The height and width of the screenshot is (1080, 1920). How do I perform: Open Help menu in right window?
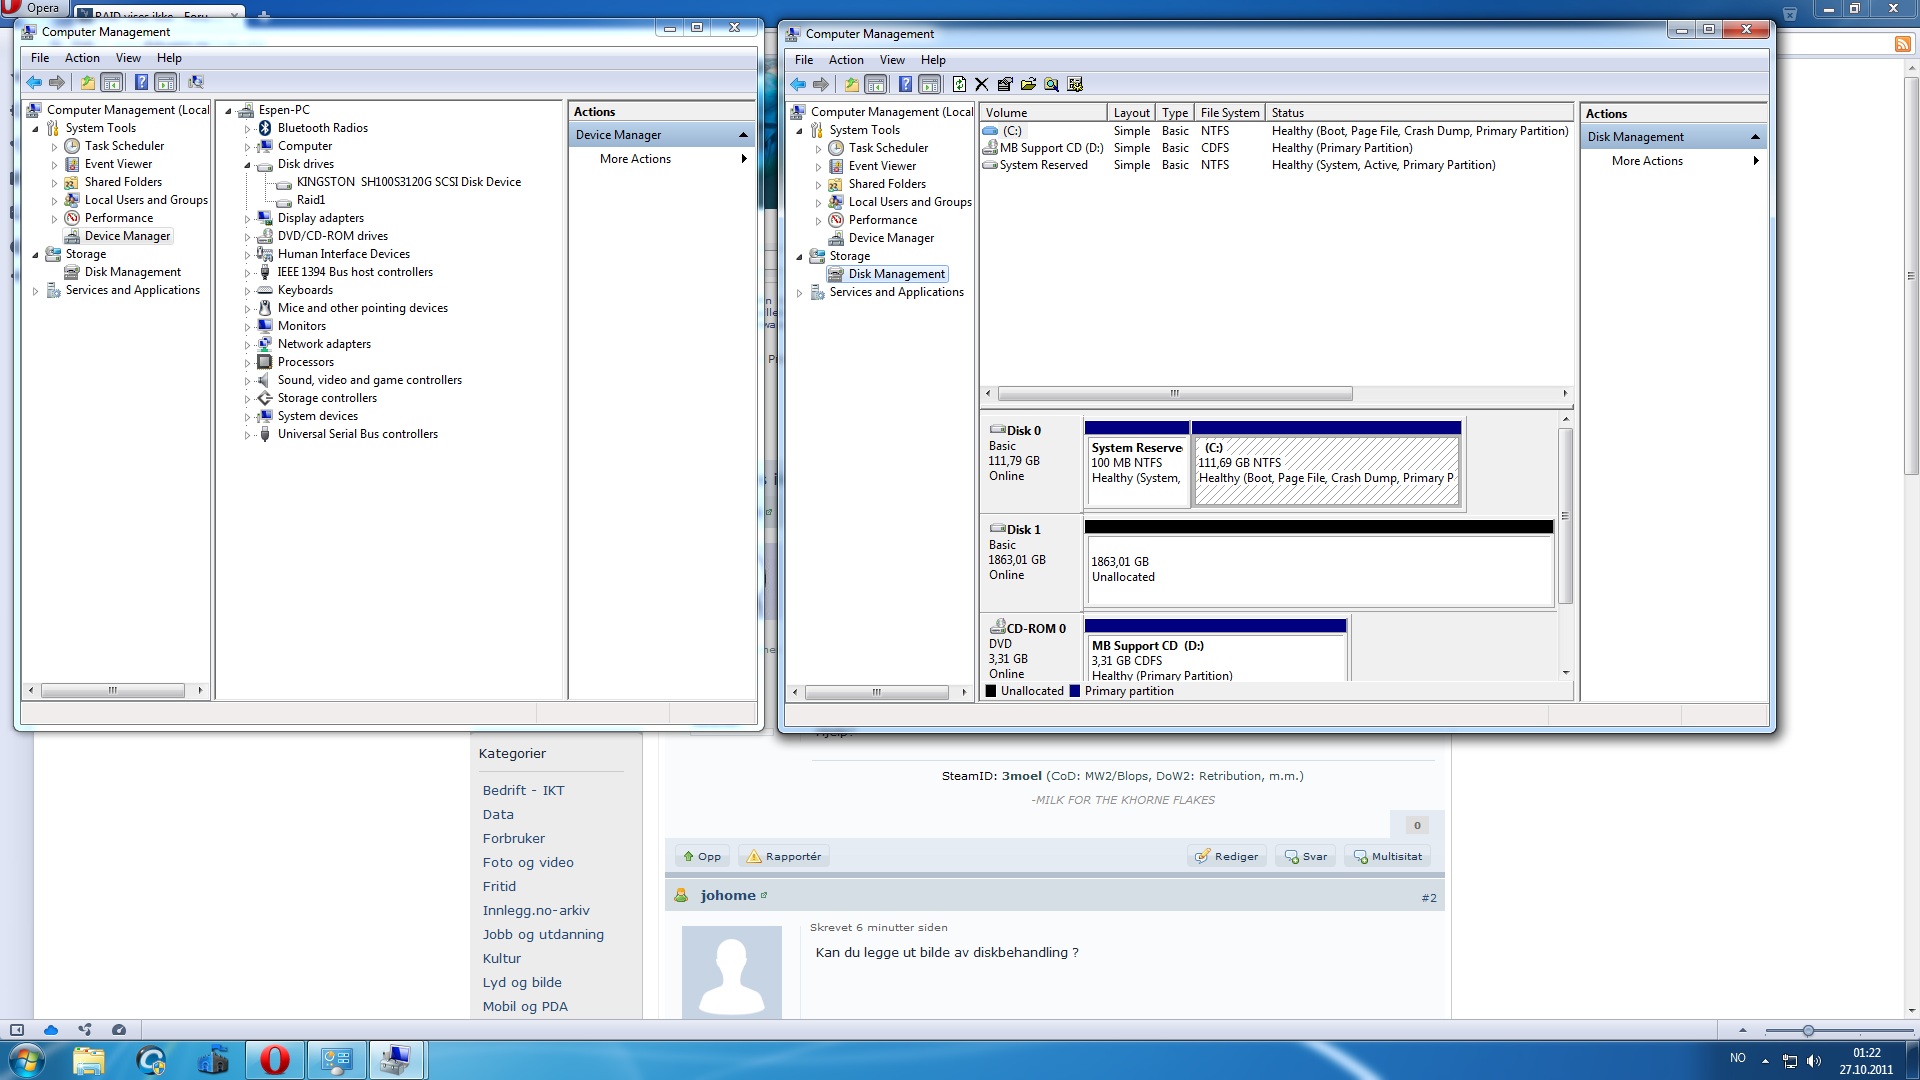pyautogui.click(x=933, y=60)
